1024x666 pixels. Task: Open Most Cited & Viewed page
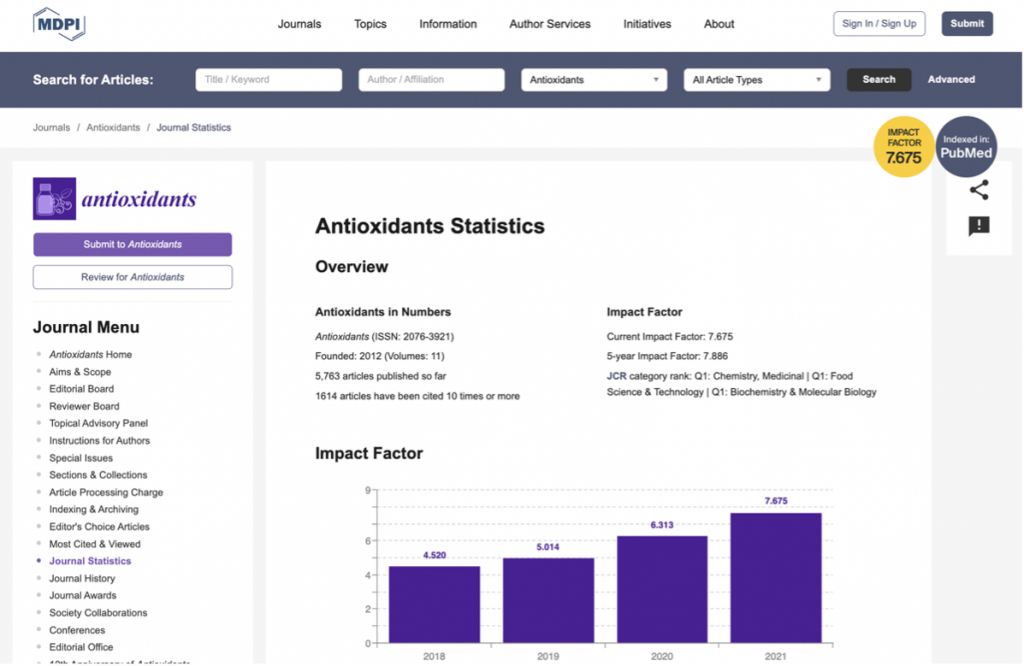(x=95, y=544)
